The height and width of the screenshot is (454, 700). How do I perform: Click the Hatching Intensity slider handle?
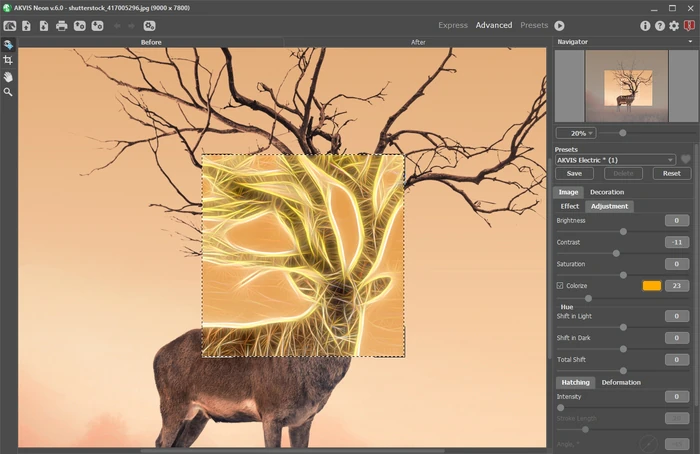point(560,408)
